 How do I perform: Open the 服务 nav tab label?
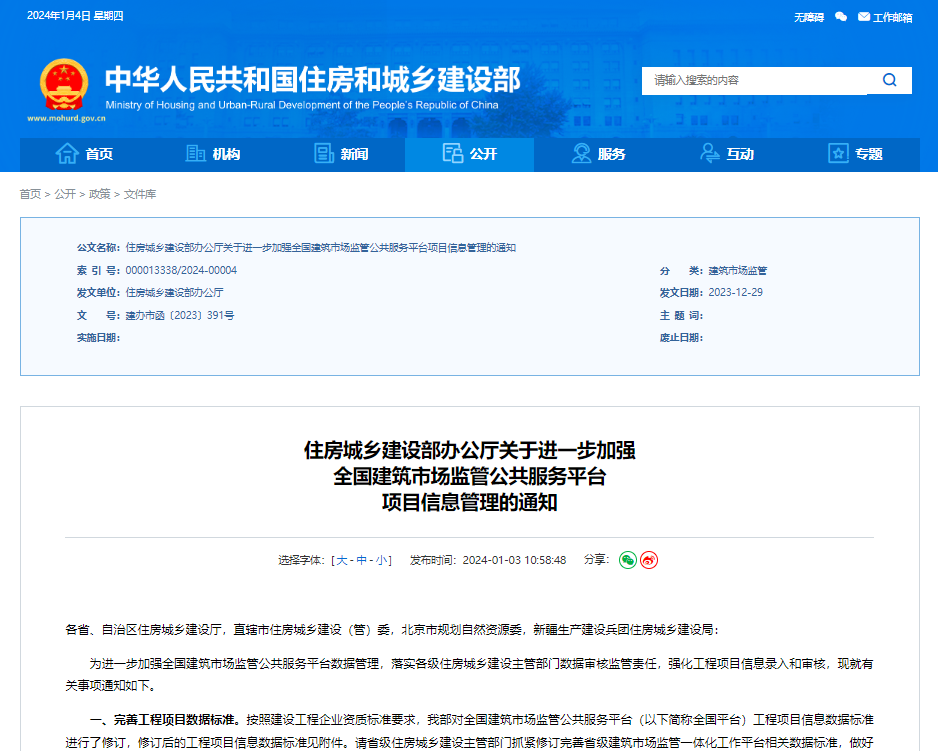click(611, 154)
